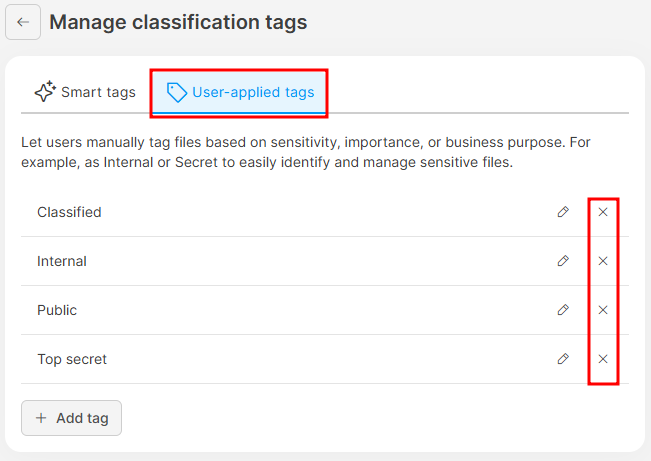Go back using the arrow button
Image resolution: width=651 pixels, height=461 pixels.
pos(23,22)
